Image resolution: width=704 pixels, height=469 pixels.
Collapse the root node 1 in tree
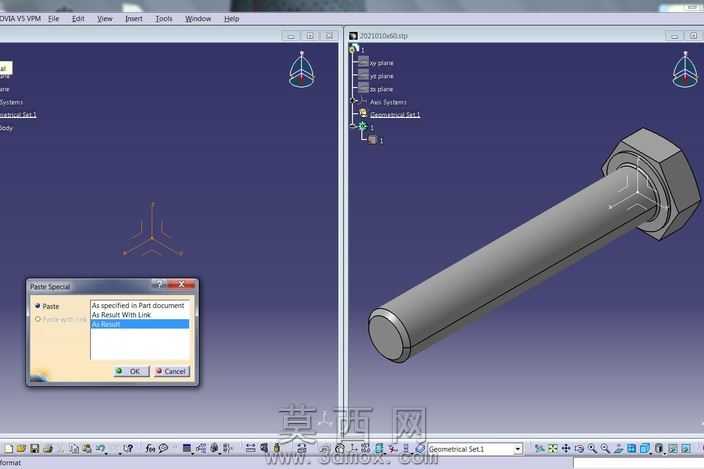click(353, 48)
